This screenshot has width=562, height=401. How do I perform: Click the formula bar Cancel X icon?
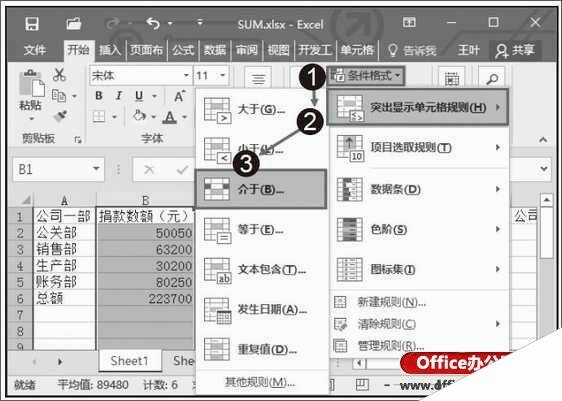tap(148, 169)
